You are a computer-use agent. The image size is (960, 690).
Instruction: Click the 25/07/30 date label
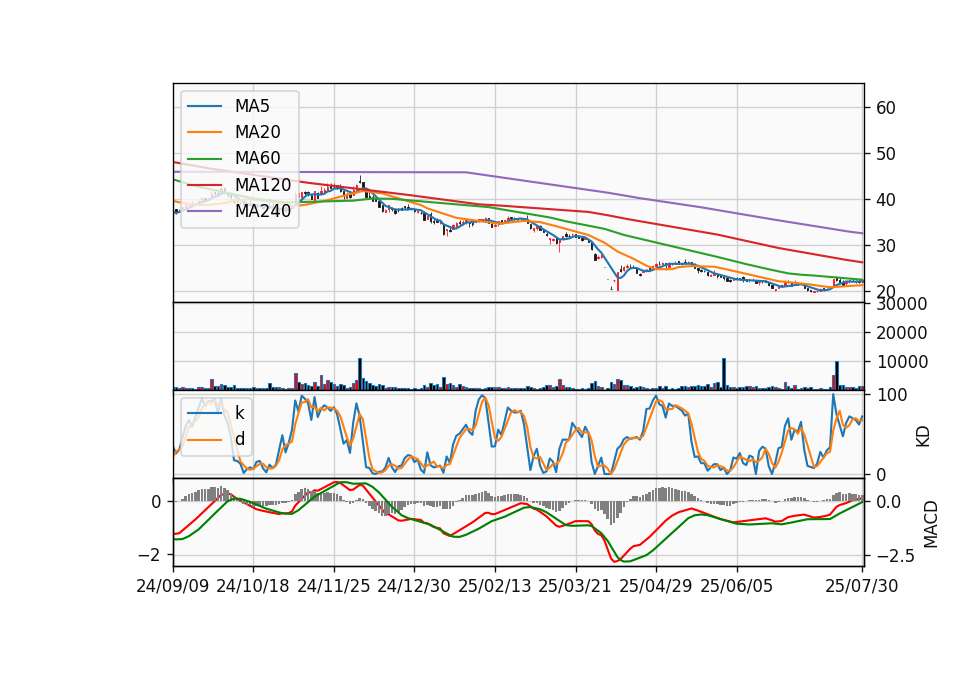pyautogui.click(x=862, y=586)
